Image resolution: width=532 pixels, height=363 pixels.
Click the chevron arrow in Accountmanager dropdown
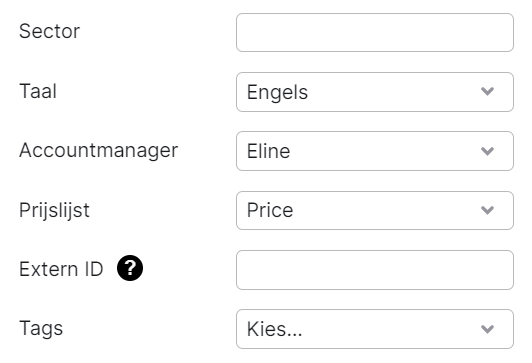pyautogui.click(x=487, y=151)
